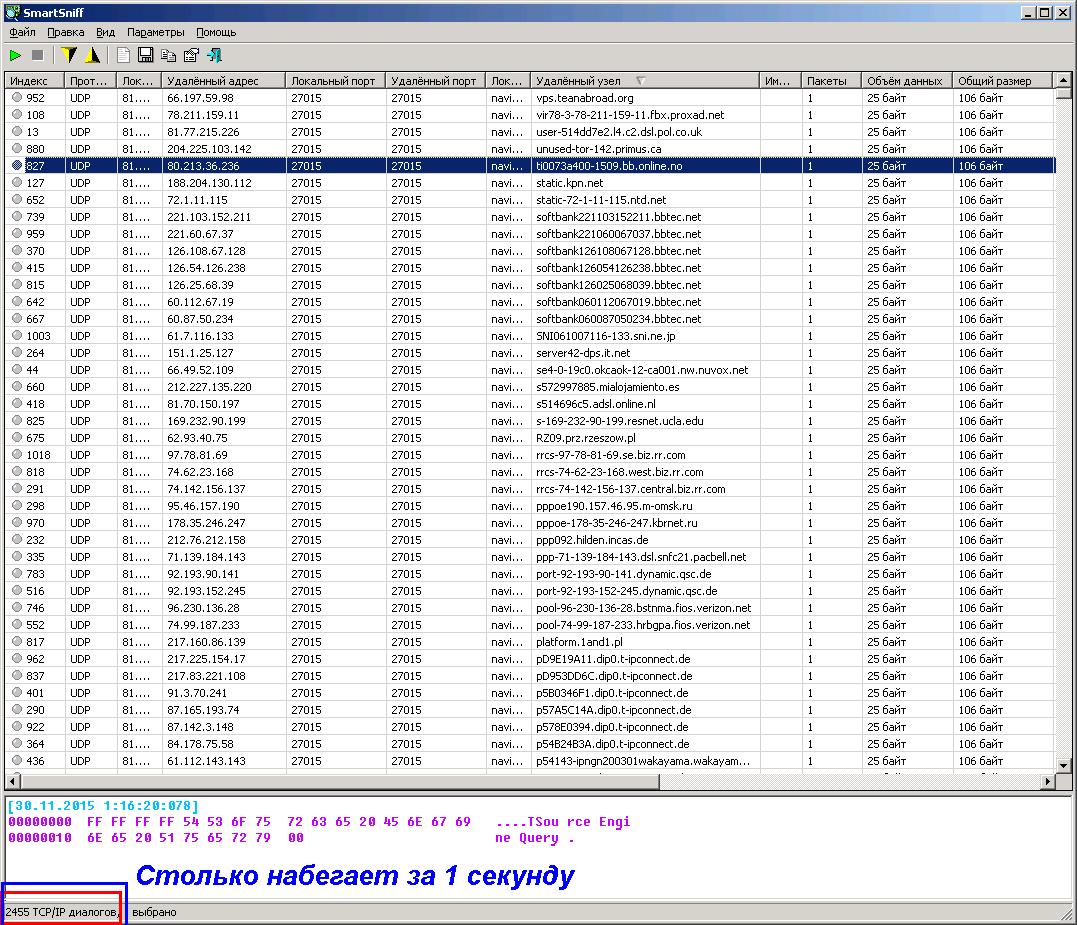The image size is (1077, 925).
Task: Select row with host static.kpn.net
Action: 530,183
